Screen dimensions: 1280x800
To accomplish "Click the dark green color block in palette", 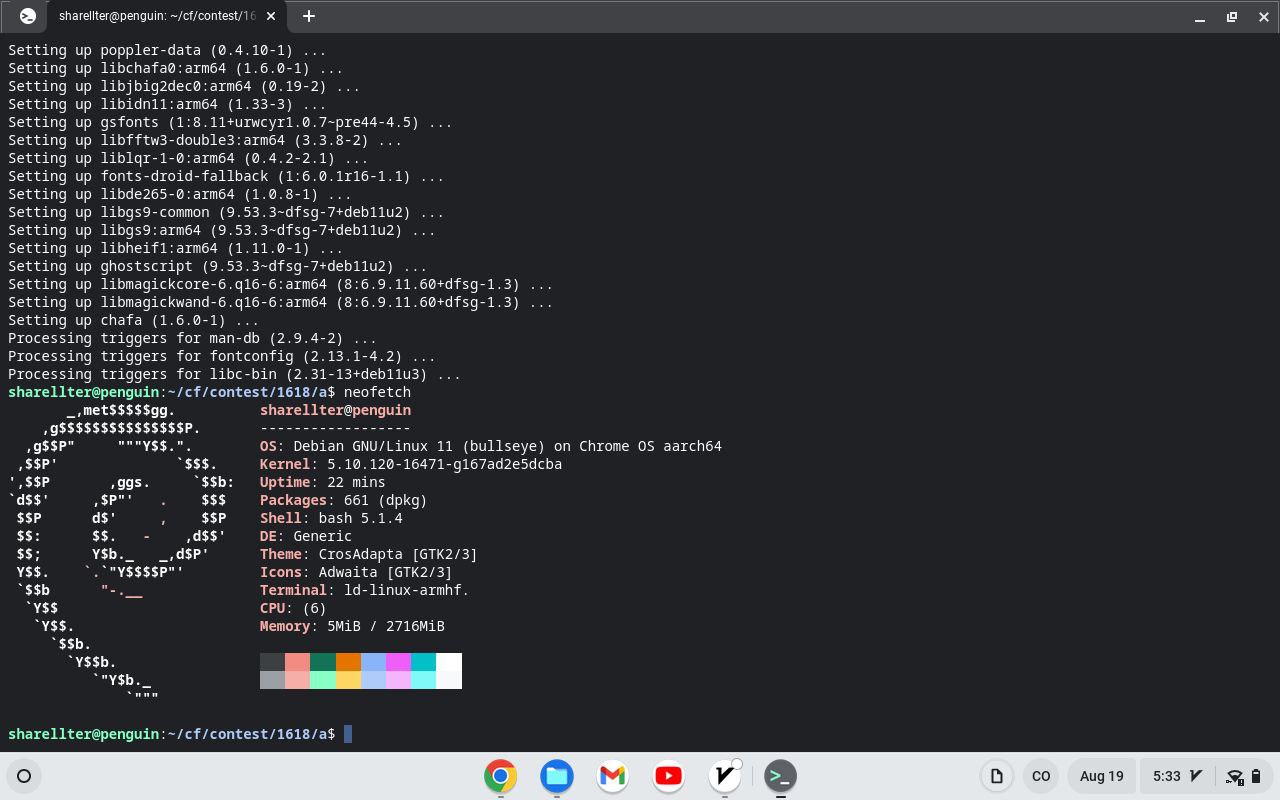I will click(x=323, y=662).
